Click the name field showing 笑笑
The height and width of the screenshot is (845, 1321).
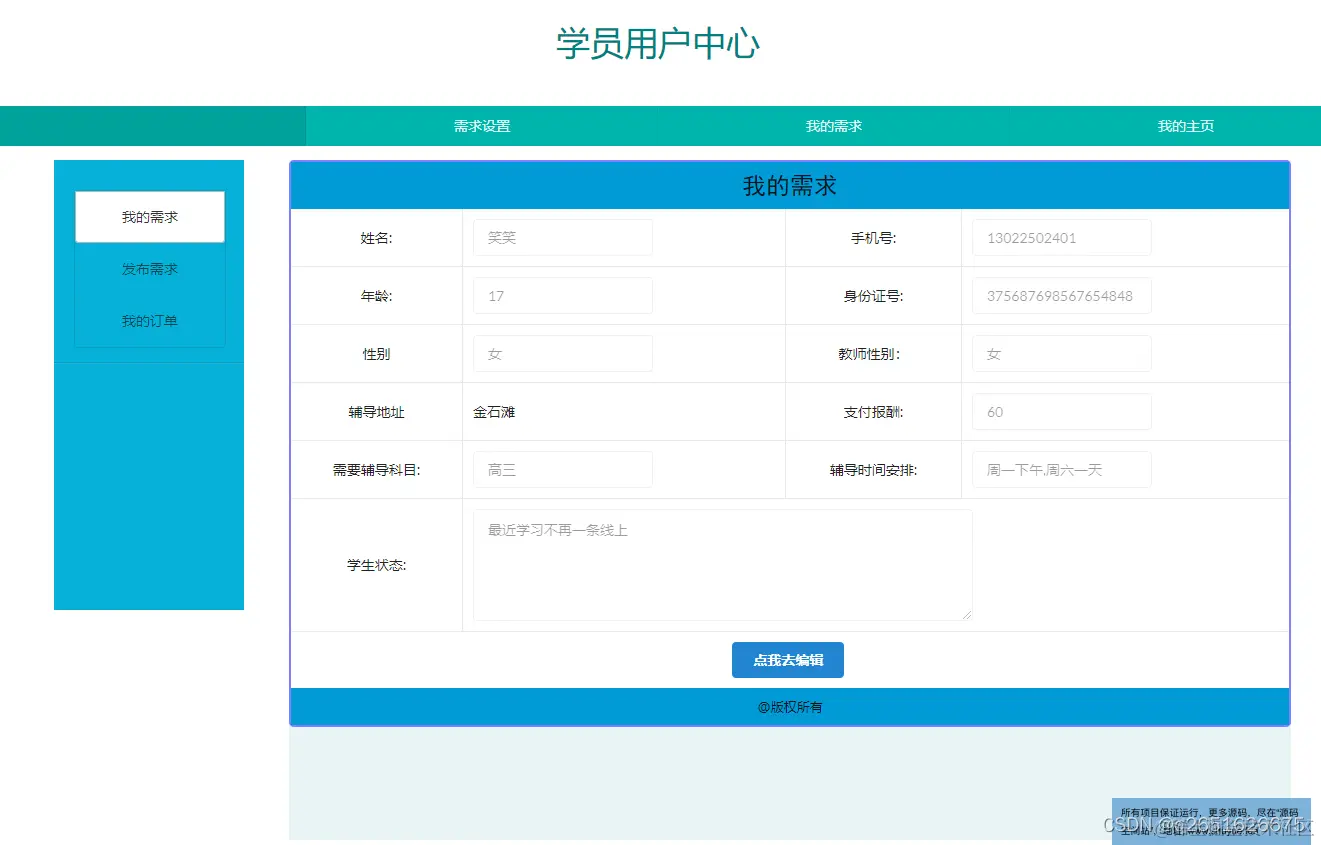pos(562,237)
